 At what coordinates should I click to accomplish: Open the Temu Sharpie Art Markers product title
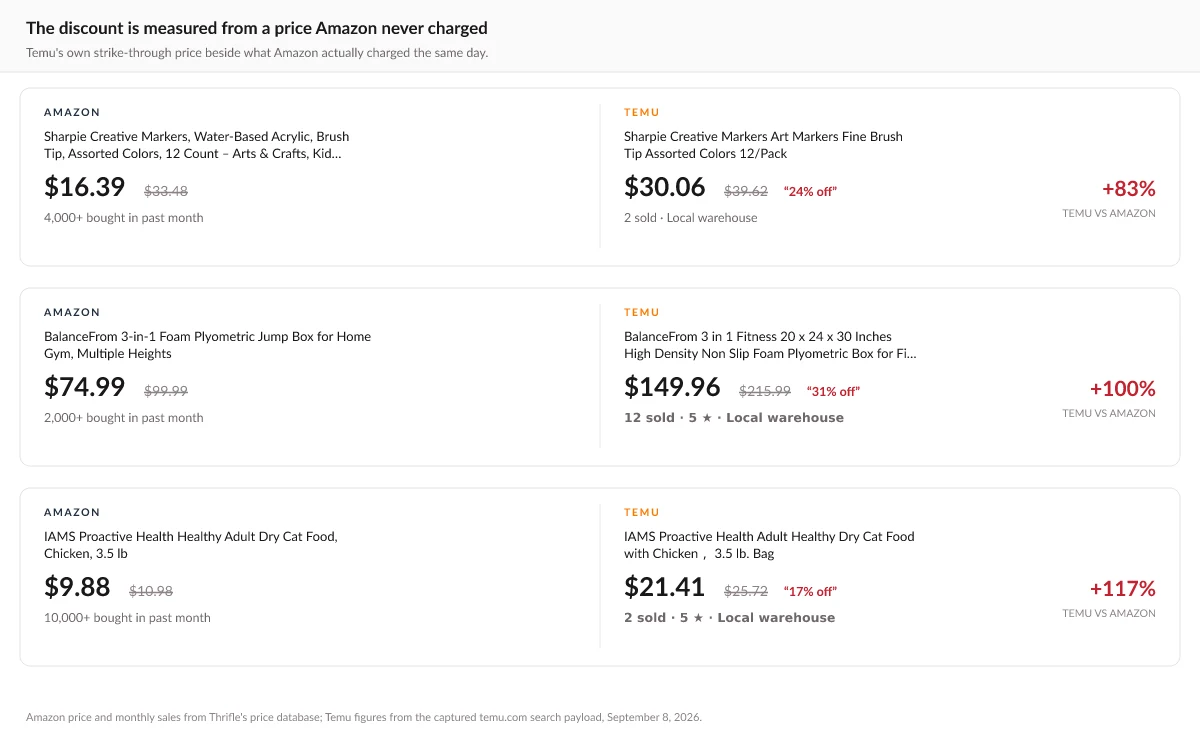(x=763, y=145)
